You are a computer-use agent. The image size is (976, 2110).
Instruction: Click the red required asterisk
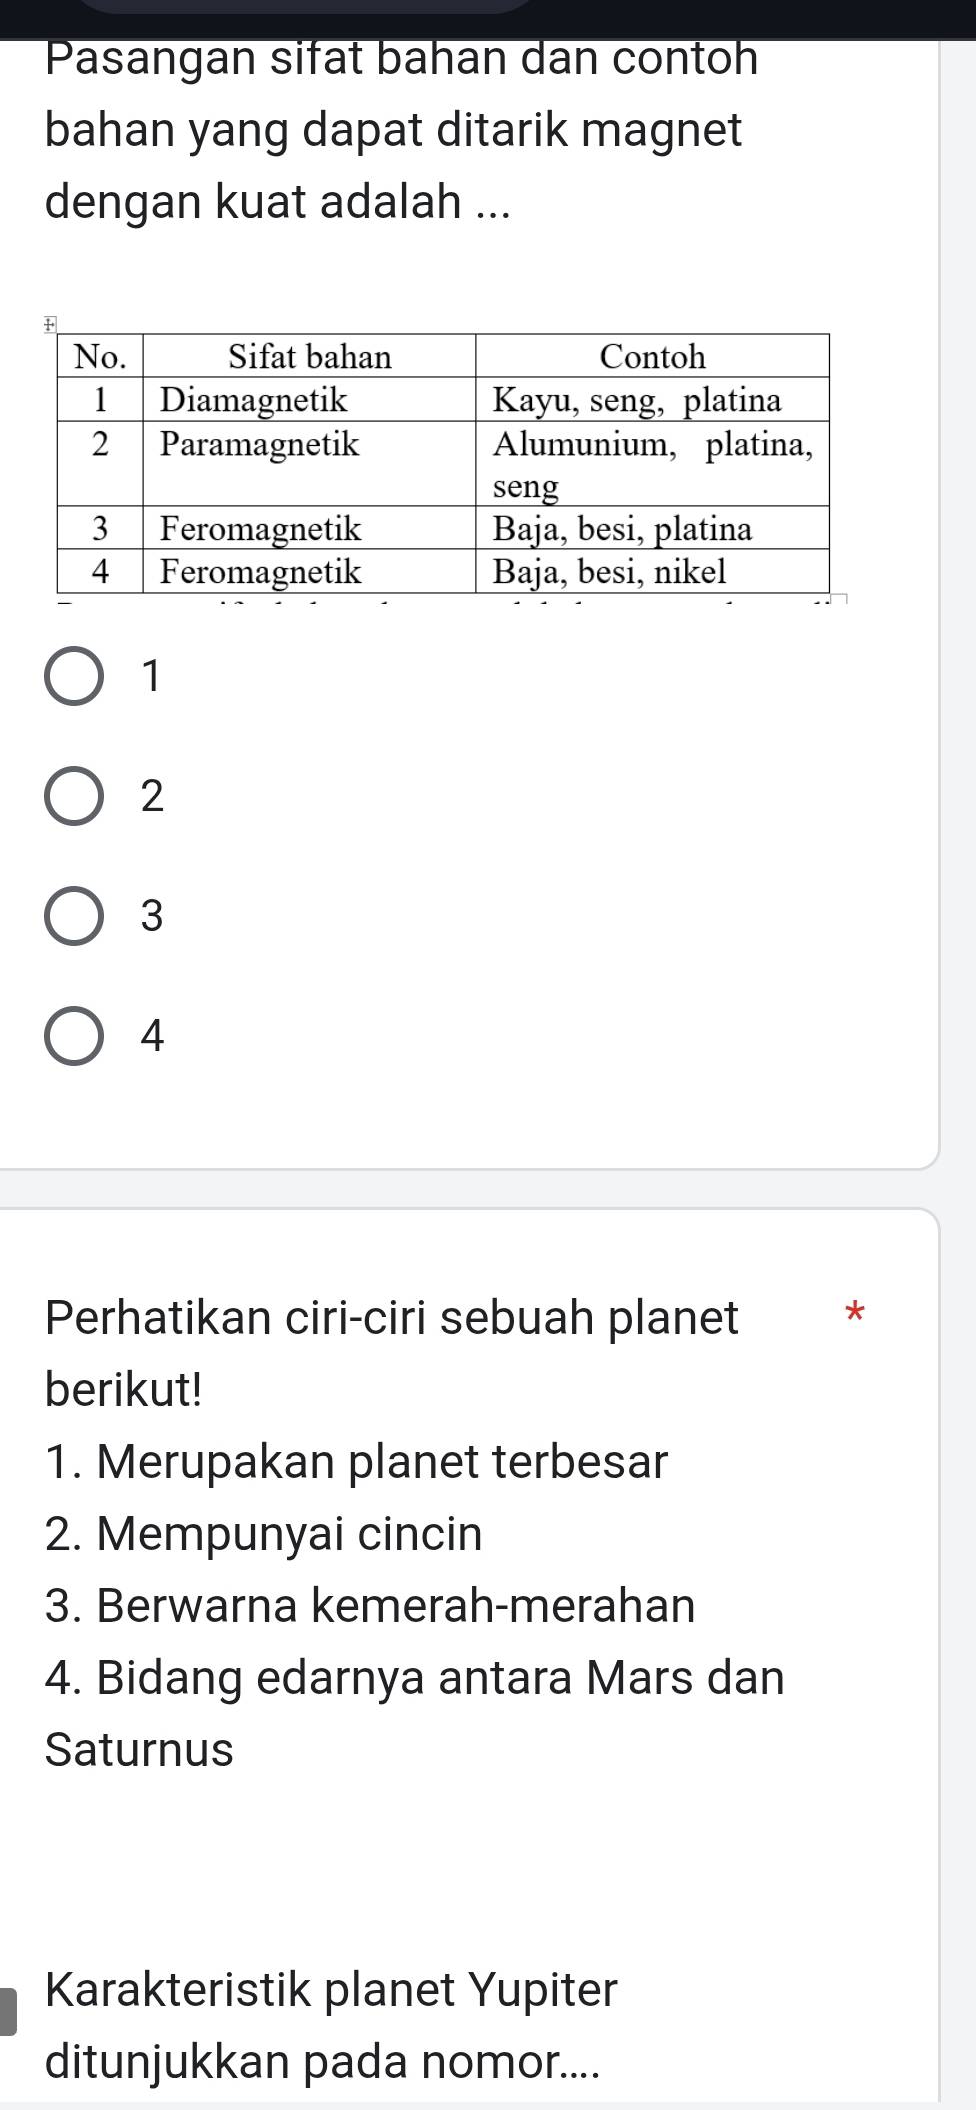click(852, 1312)
